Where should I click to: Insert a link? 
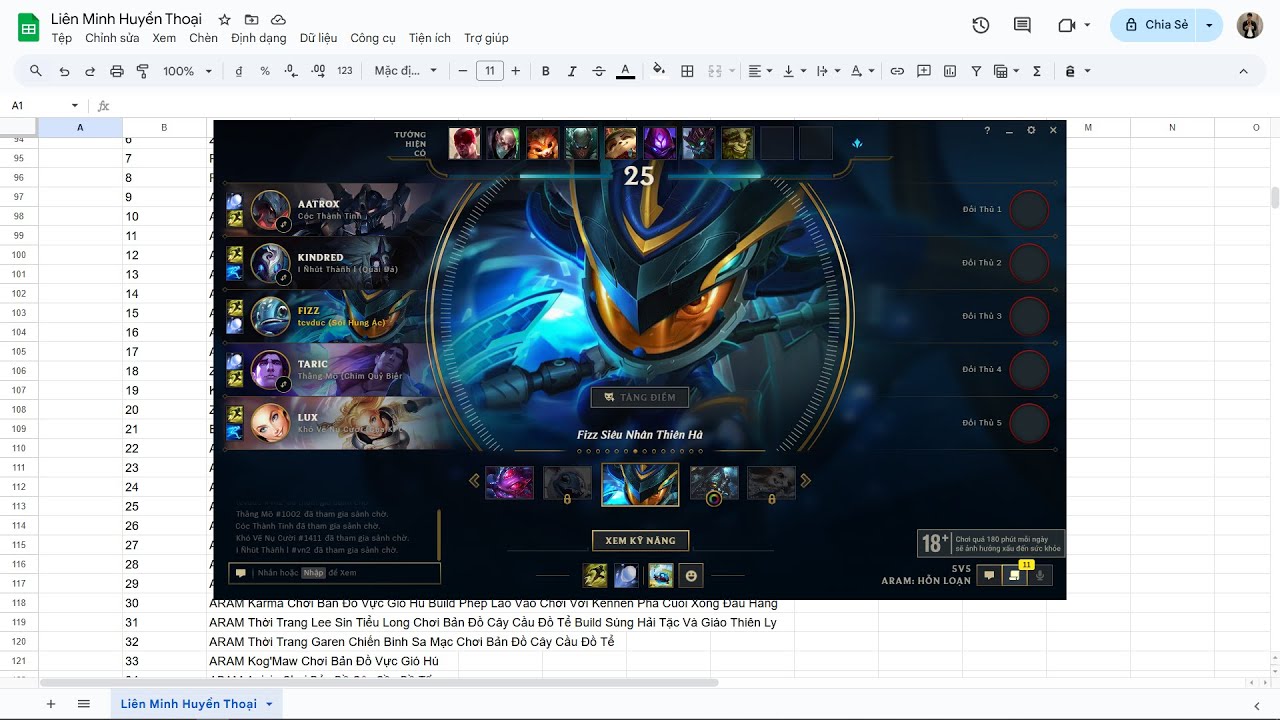tap(897, 71)
